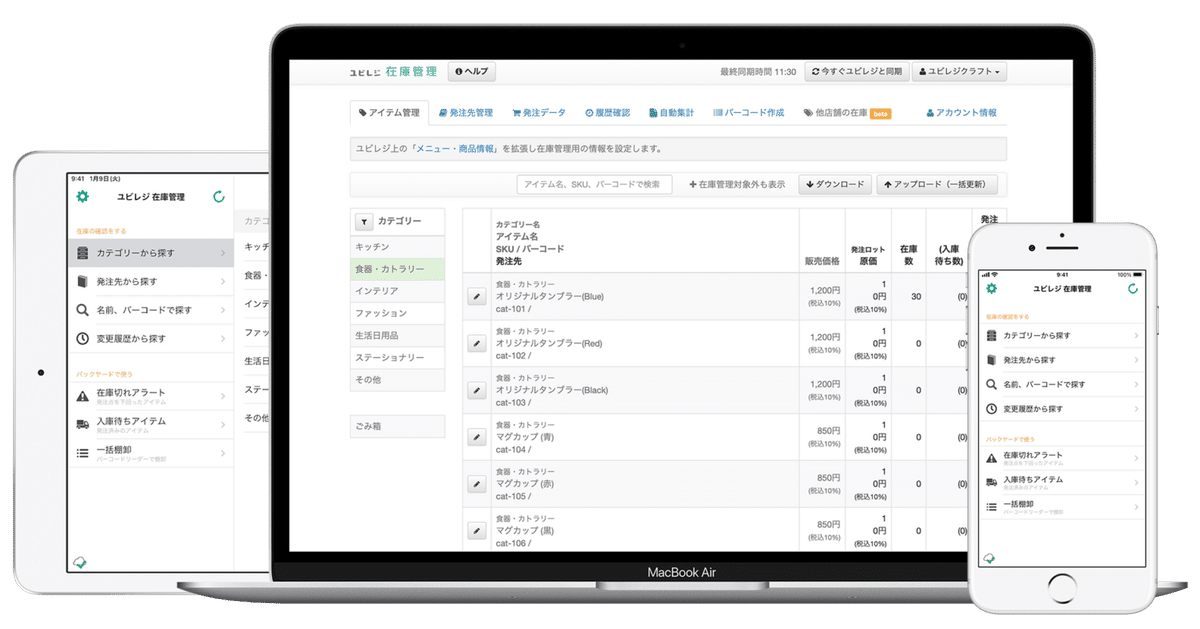Select 生活日用品 category in the sidebar

(397, 335)
